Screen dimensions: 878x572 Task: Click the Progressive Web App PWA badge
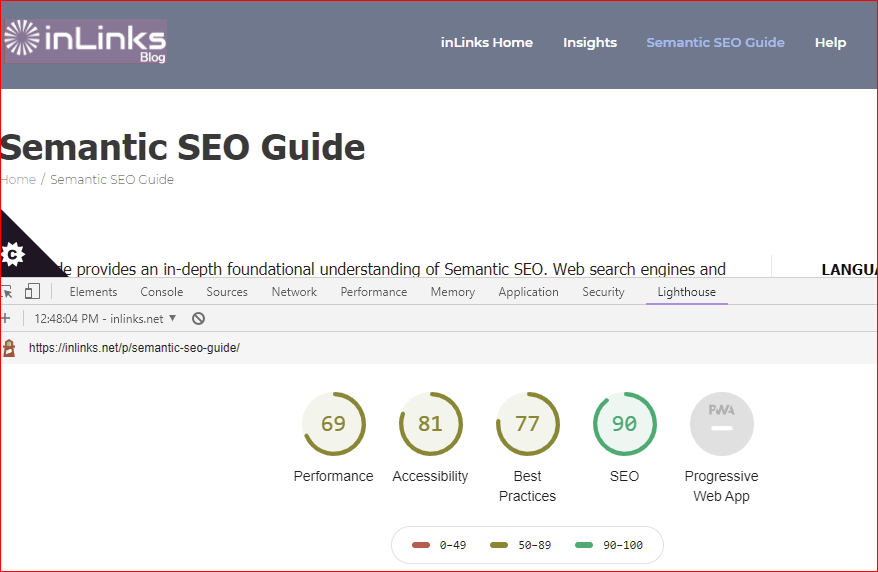point(721,424)
